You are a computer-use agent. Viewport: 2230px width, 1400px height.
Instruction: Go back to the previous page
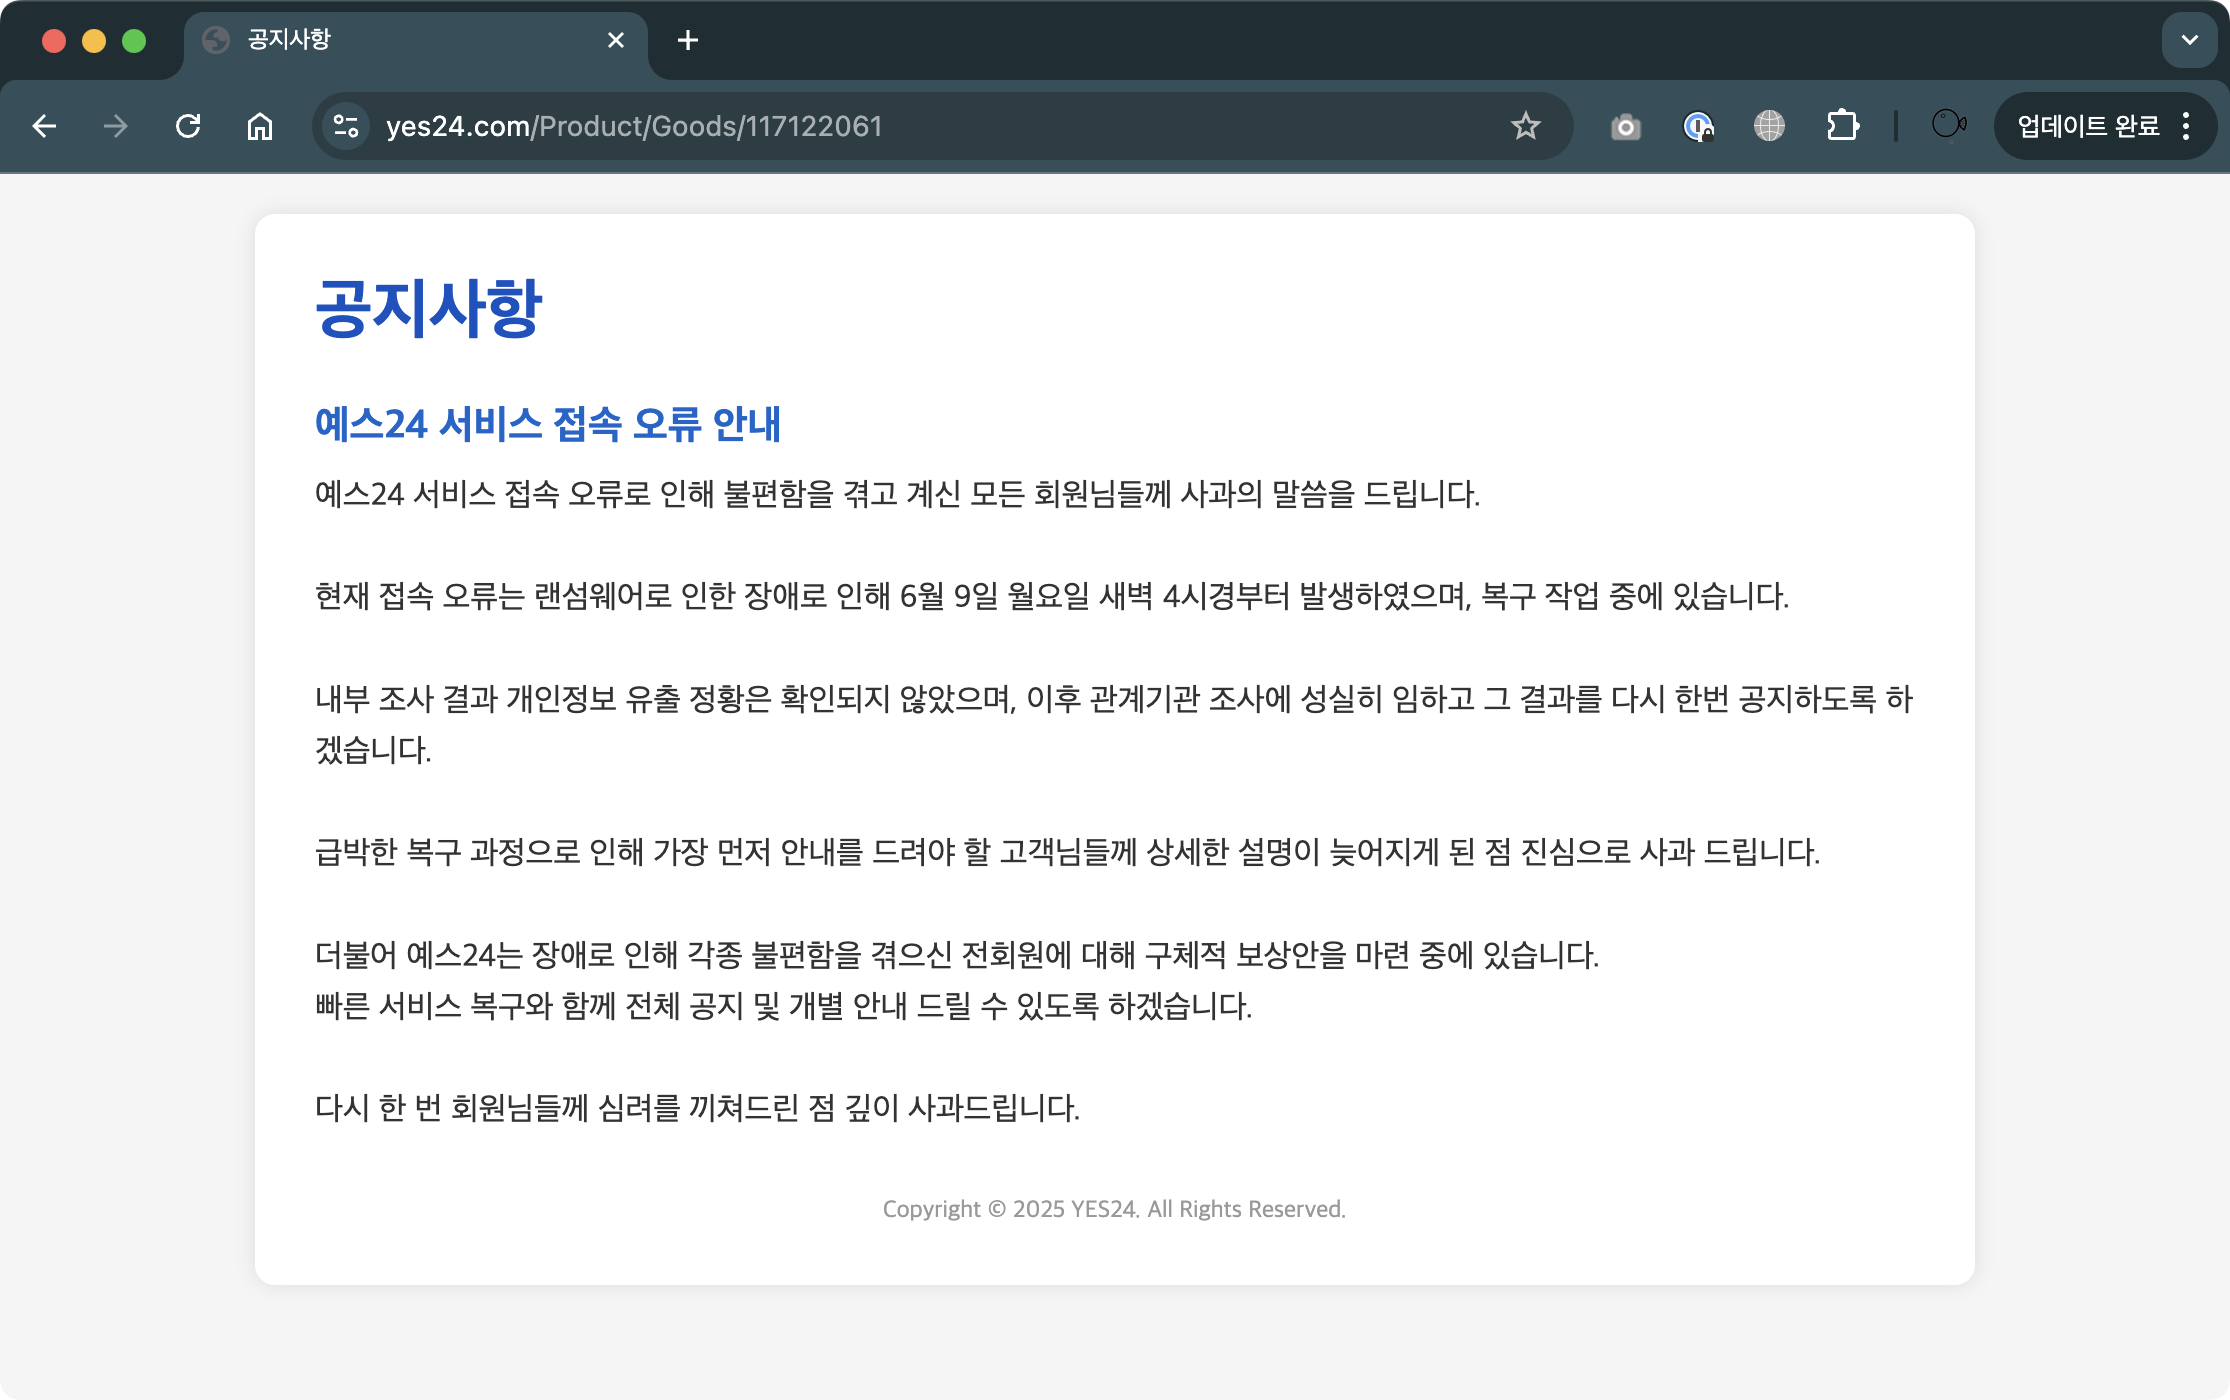click(x=44, y=126)
